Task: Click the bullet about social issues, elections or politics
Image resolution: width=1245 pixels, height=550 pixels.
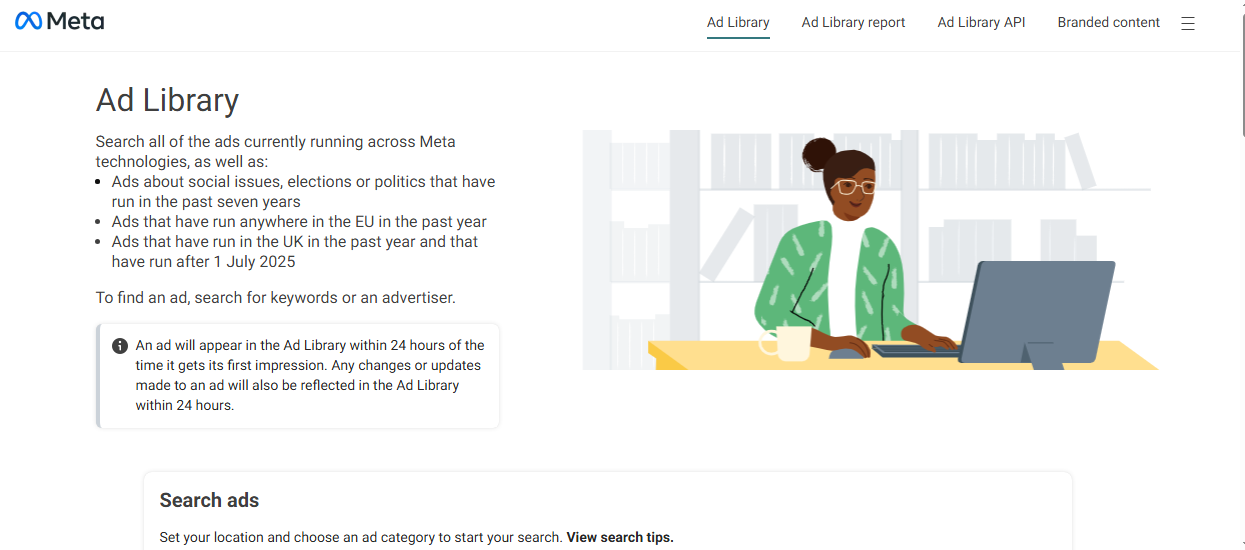Action: coord(303,191)
